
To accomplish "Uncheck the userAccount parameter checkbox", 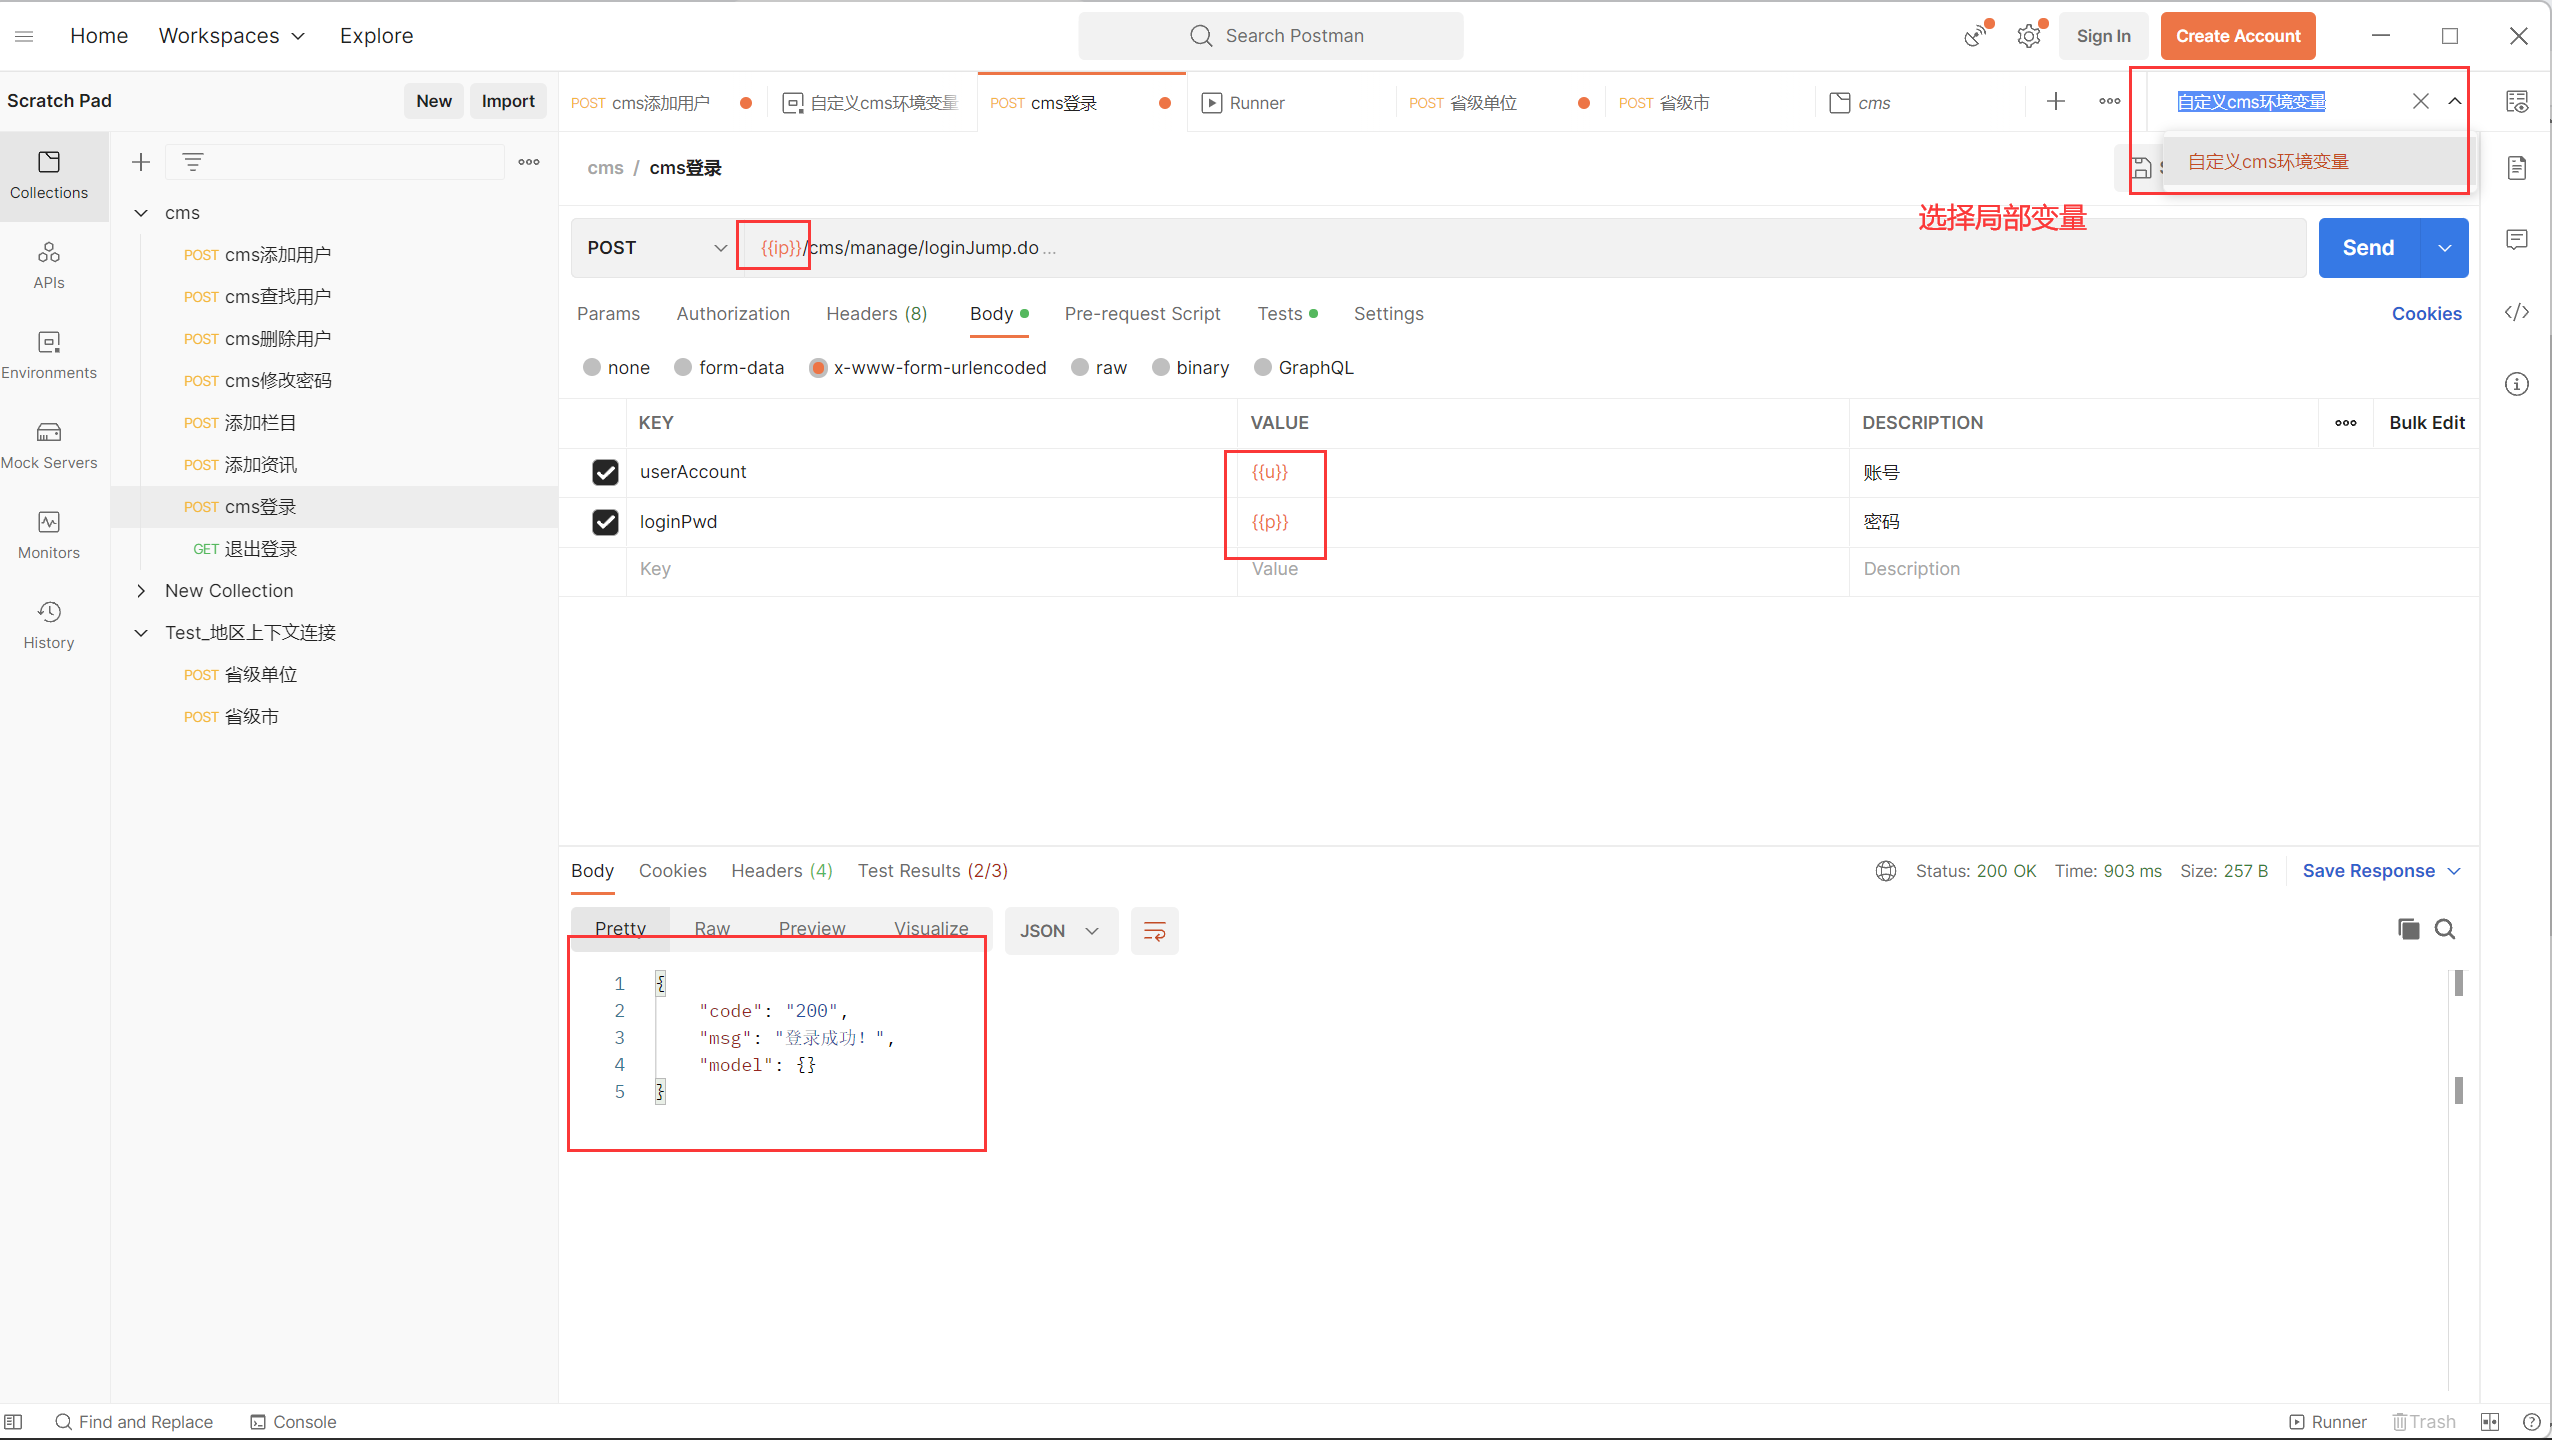I will click(x=605, y=472).
